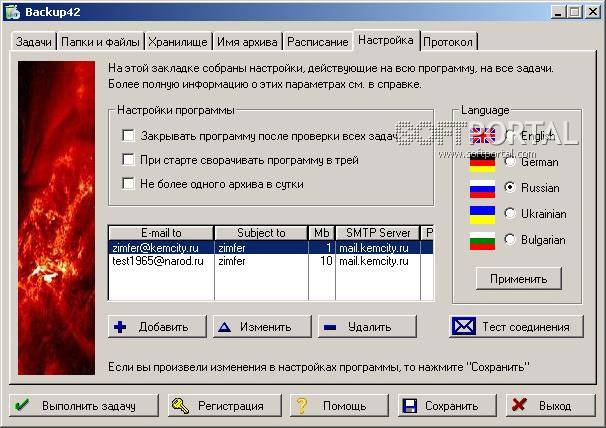Enable Закрывать программу после проверки checkbox

128,135
